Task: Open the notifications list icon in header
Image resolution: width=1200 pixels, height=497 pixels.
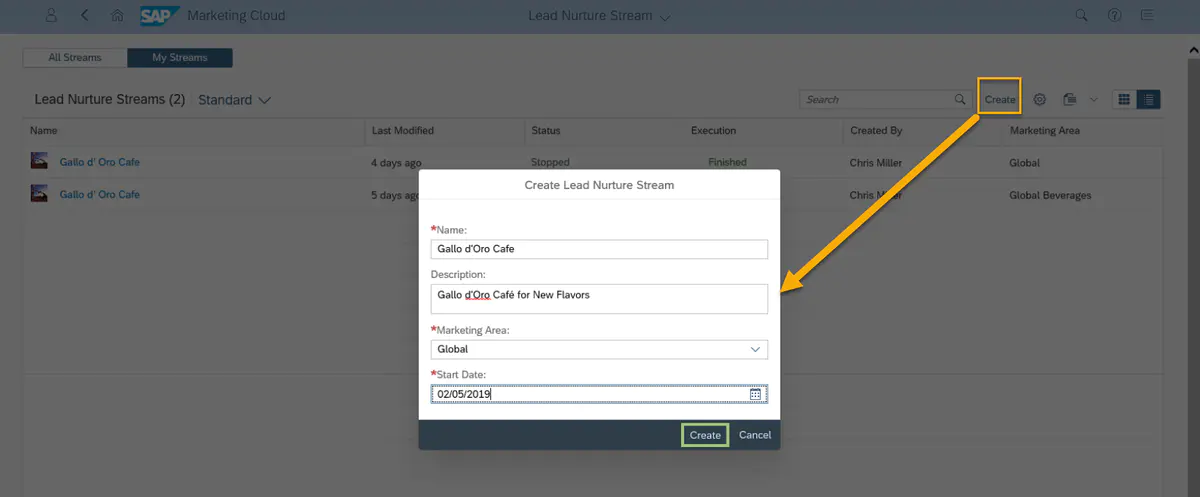Action: coord(1147,16)
